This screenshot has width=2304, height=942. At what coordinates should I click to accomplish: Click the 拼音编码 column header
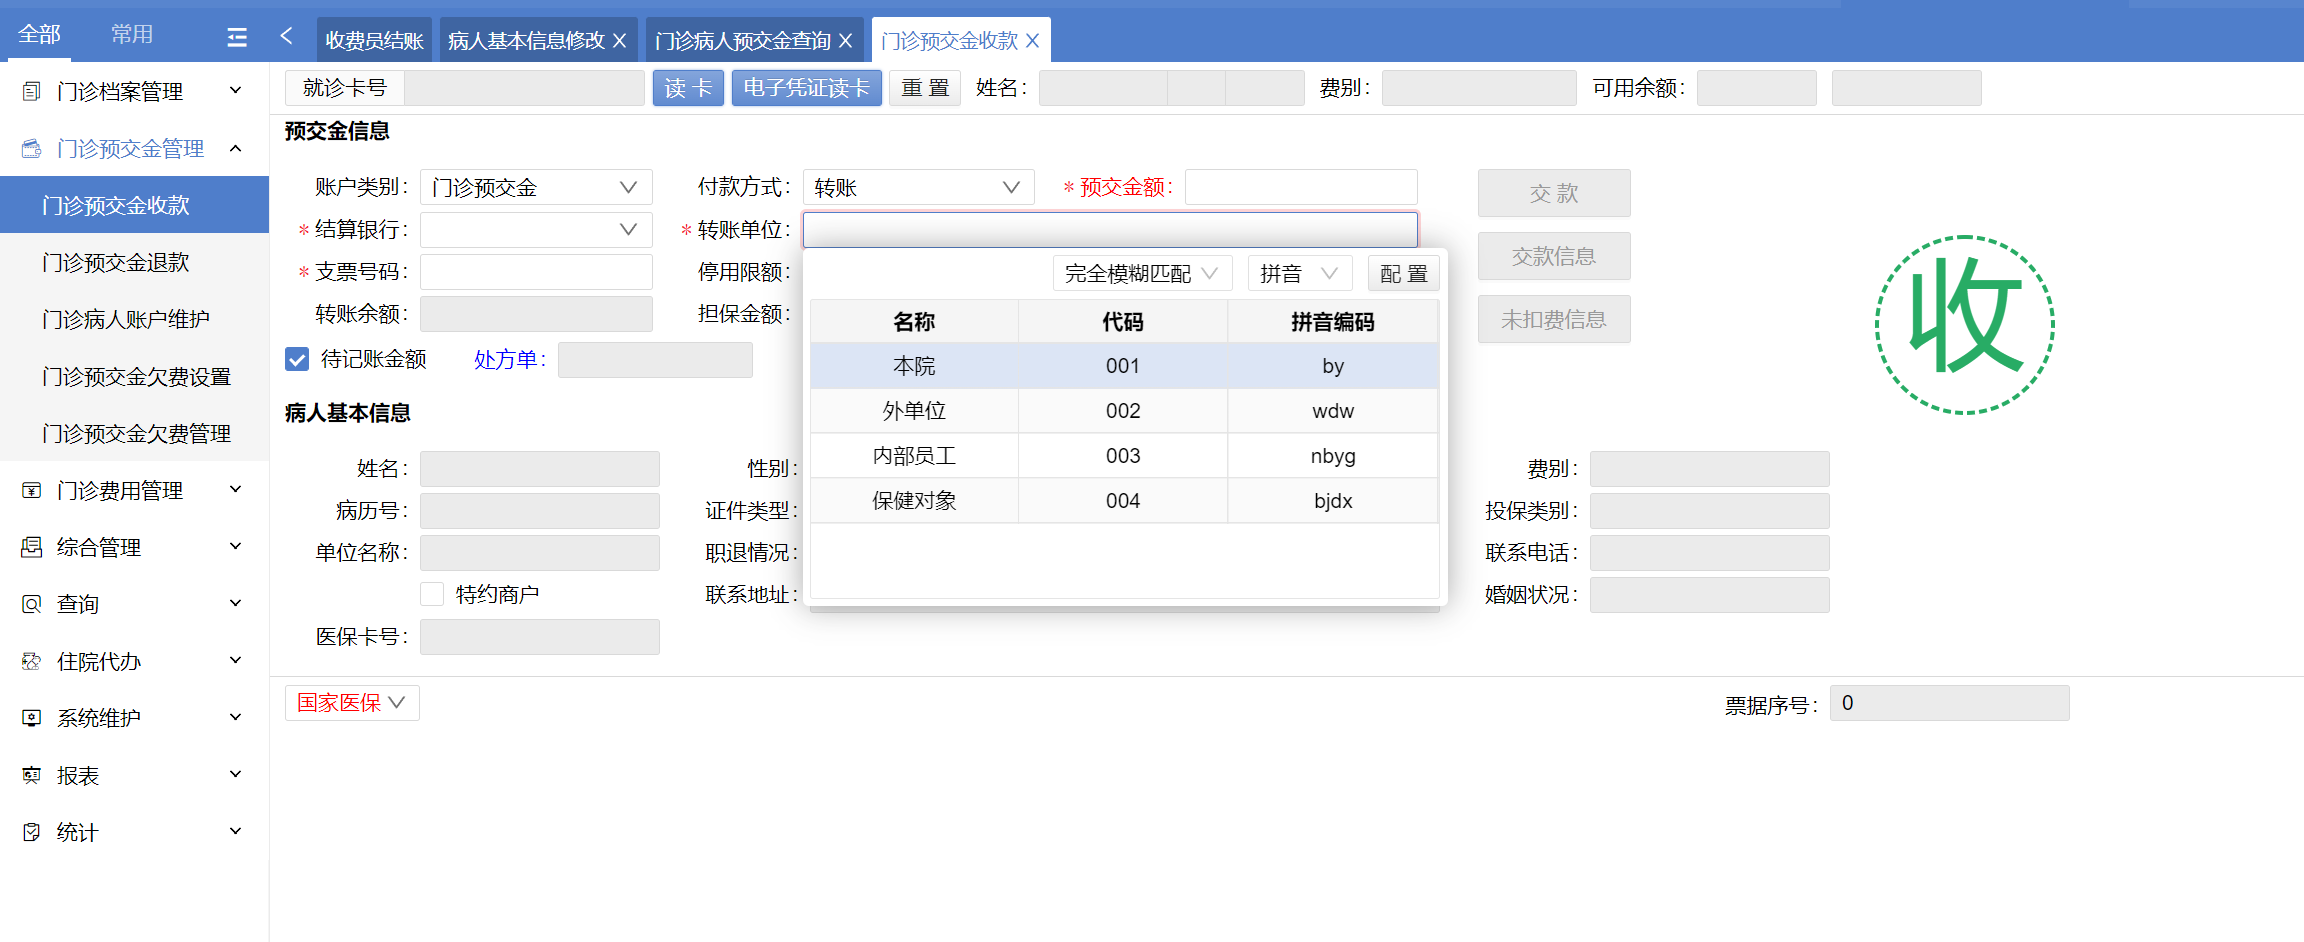click(x=1333, y=322)
